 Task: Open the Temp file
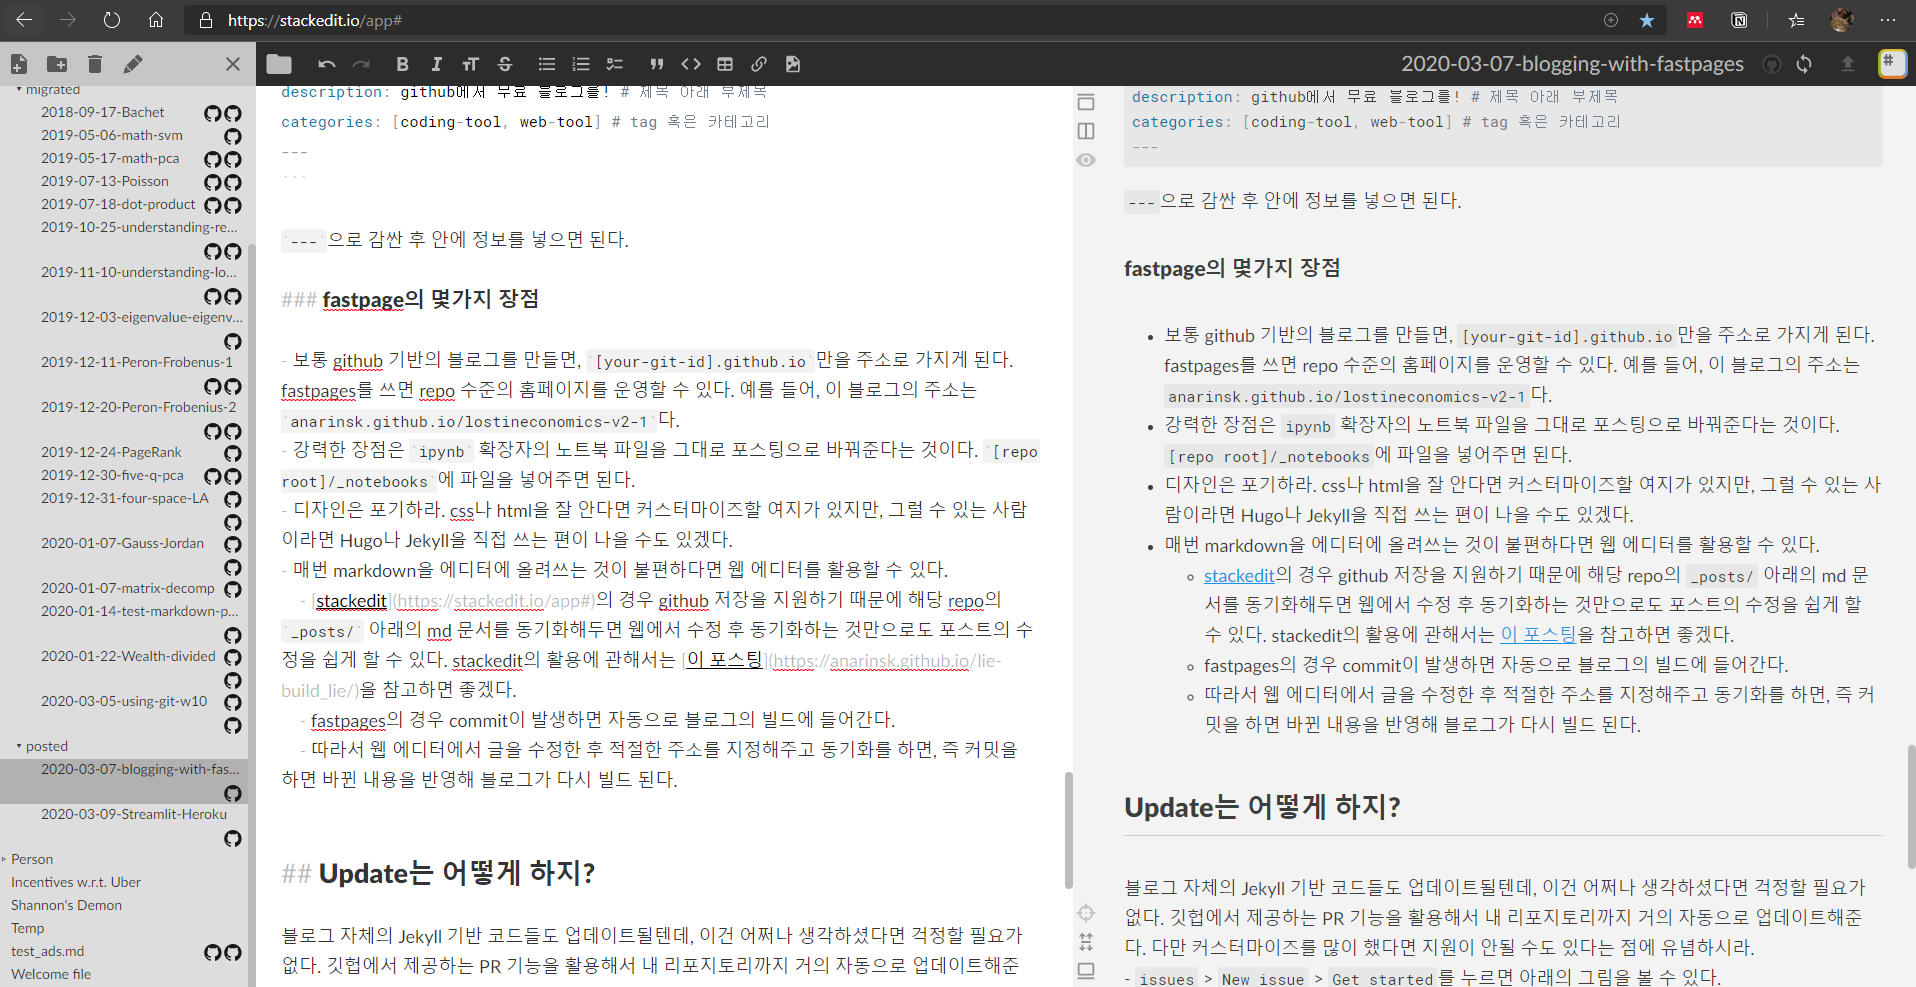click(27, 928)
